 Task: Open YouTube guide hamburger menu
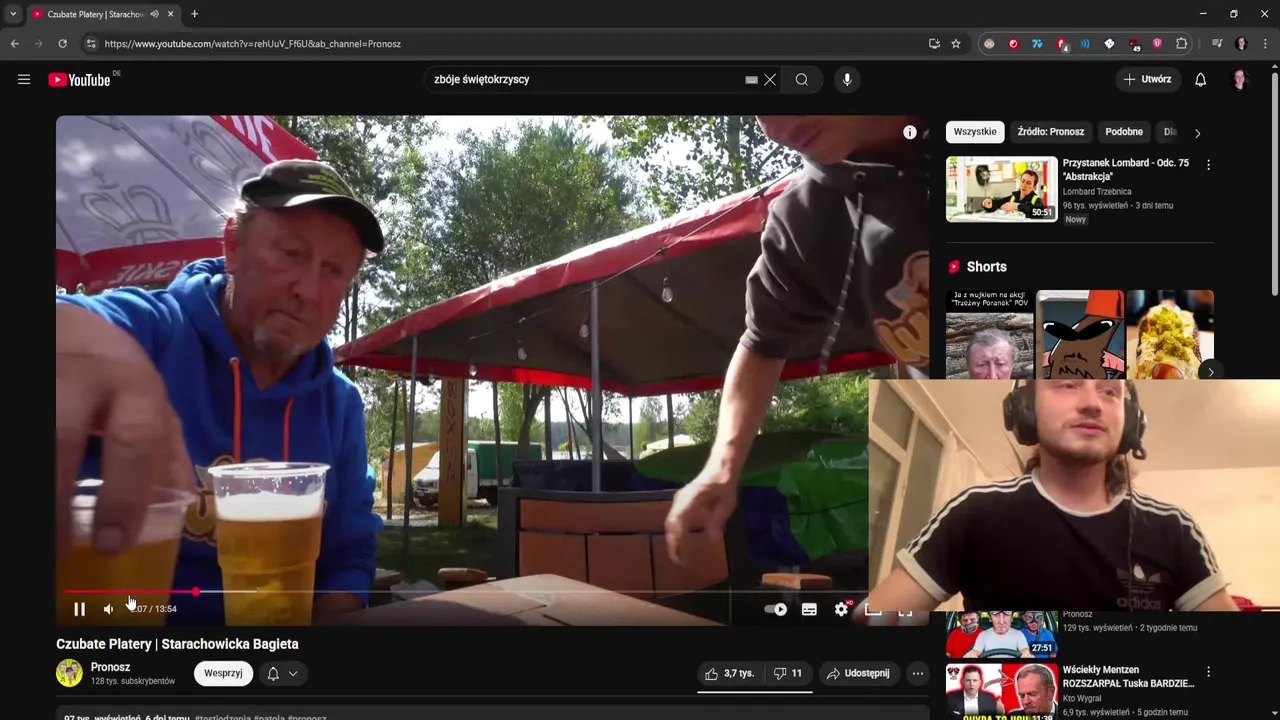click(24, 80)
